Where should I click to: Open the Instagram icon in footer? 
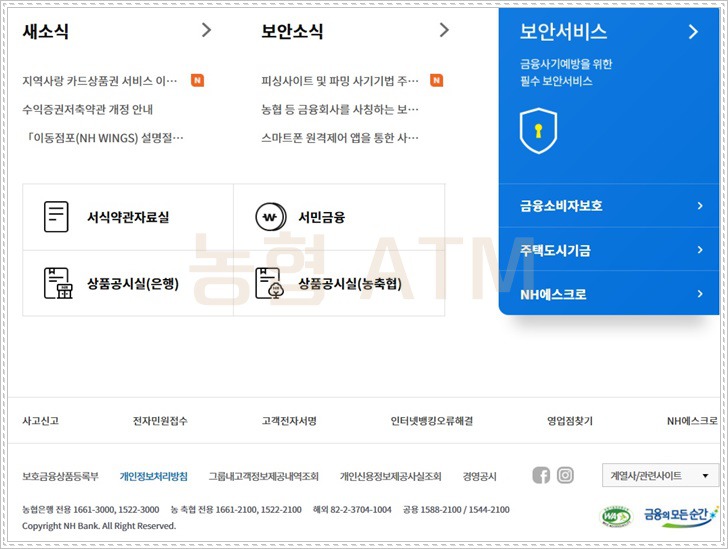565,475
